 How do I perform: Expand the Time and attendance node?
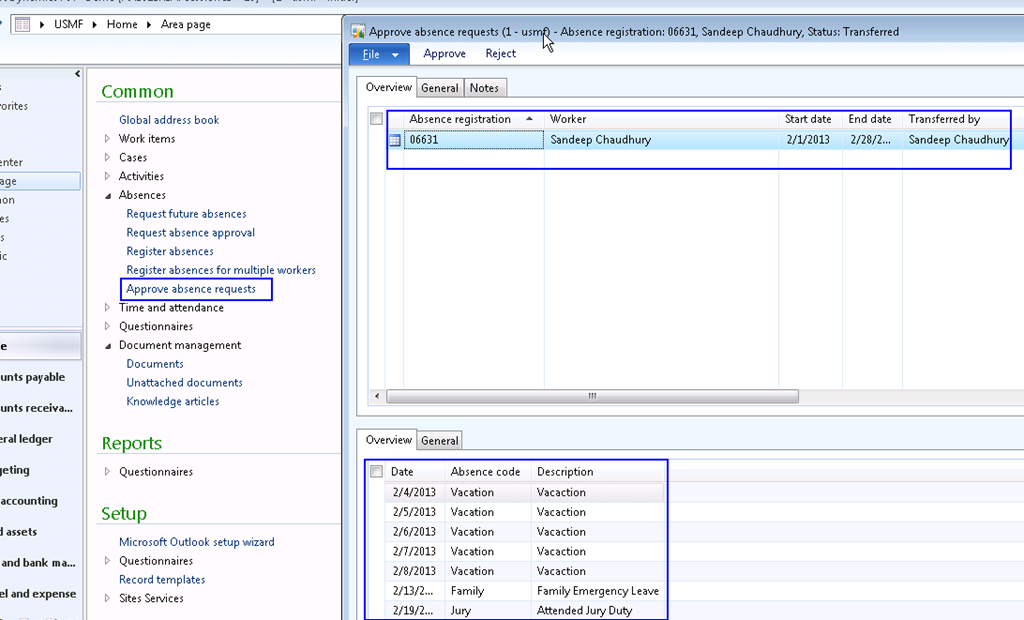(x=108, y=308)
